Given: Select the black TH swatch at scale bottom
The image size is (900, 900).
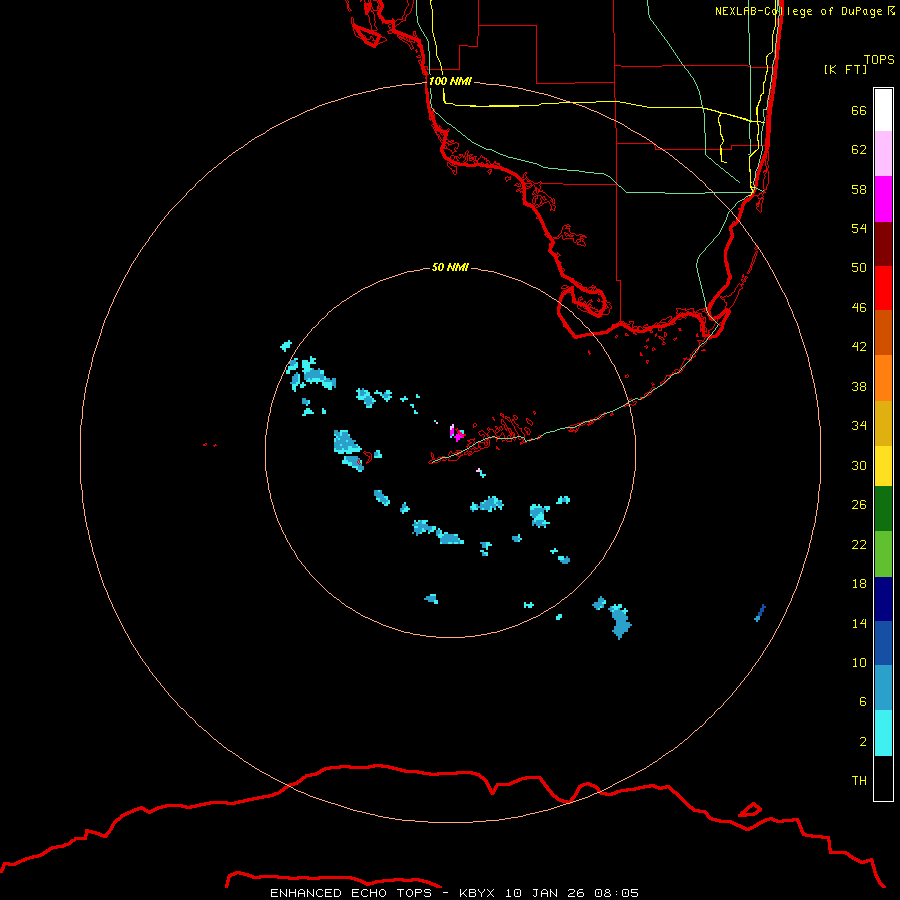Looking at the screenshot, I should (x=883, y=778).
